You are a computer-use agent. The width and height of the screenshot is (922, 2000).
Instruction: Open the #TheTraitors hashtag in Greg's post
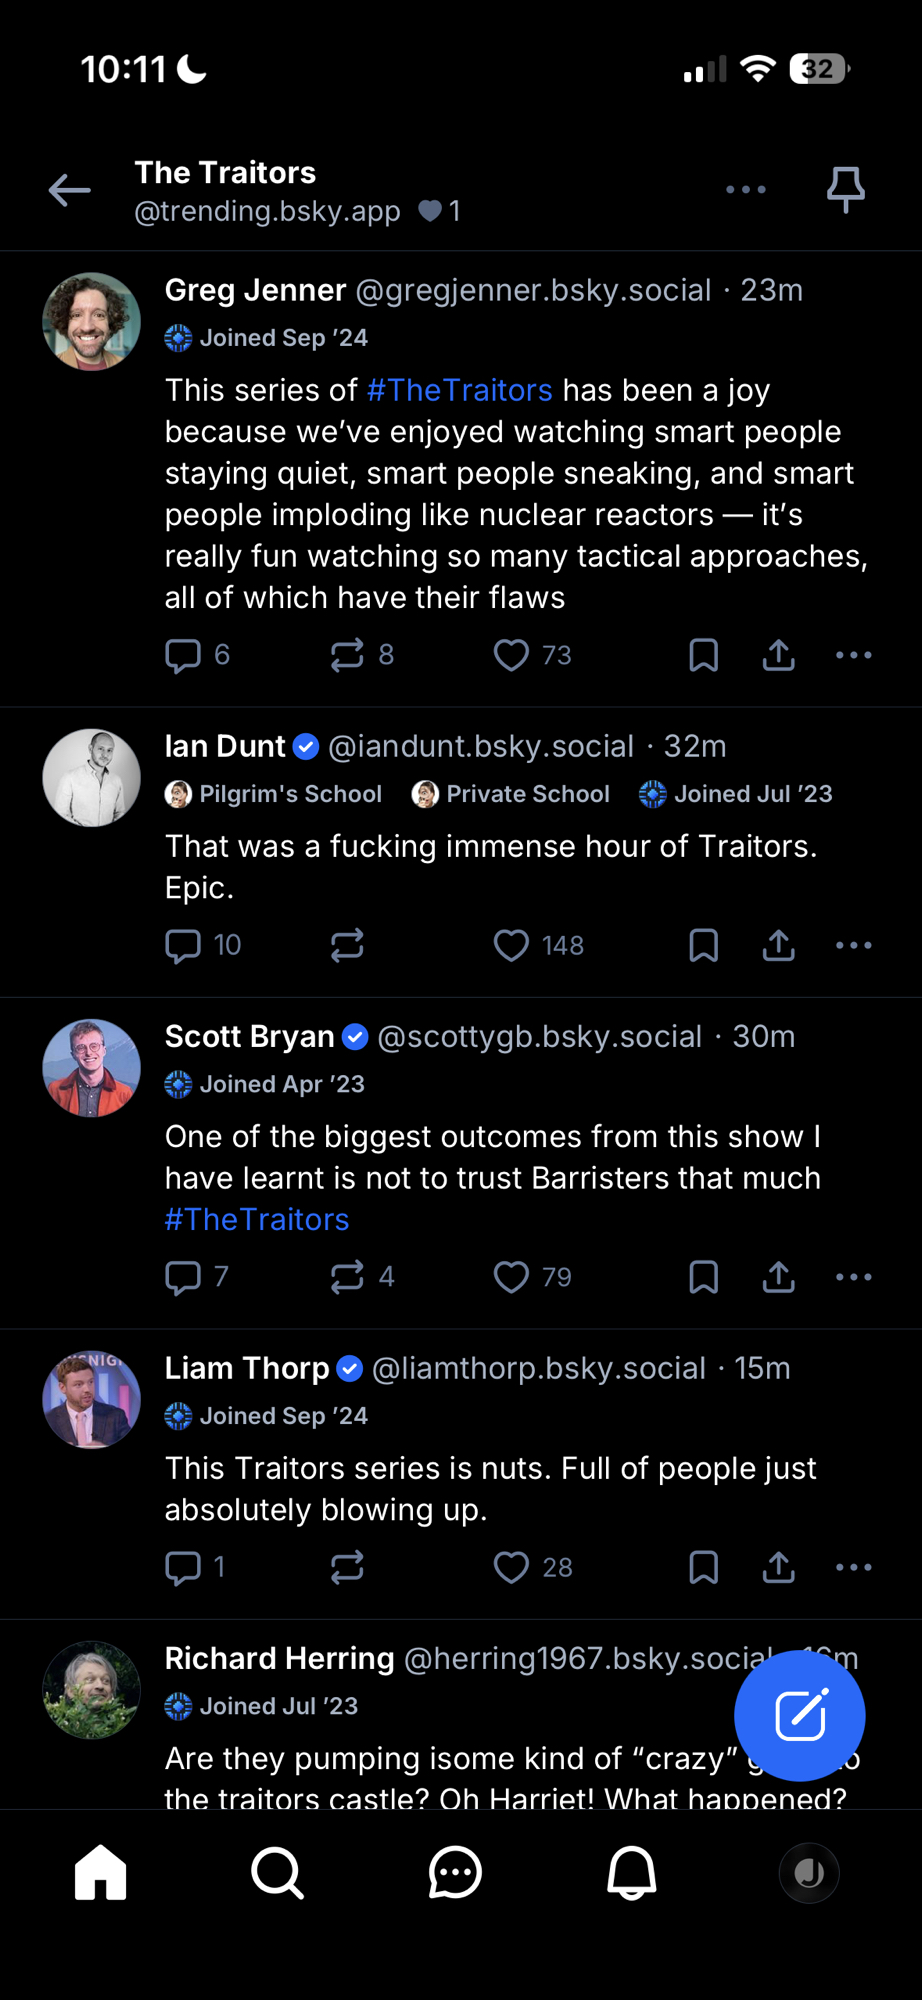459,390
